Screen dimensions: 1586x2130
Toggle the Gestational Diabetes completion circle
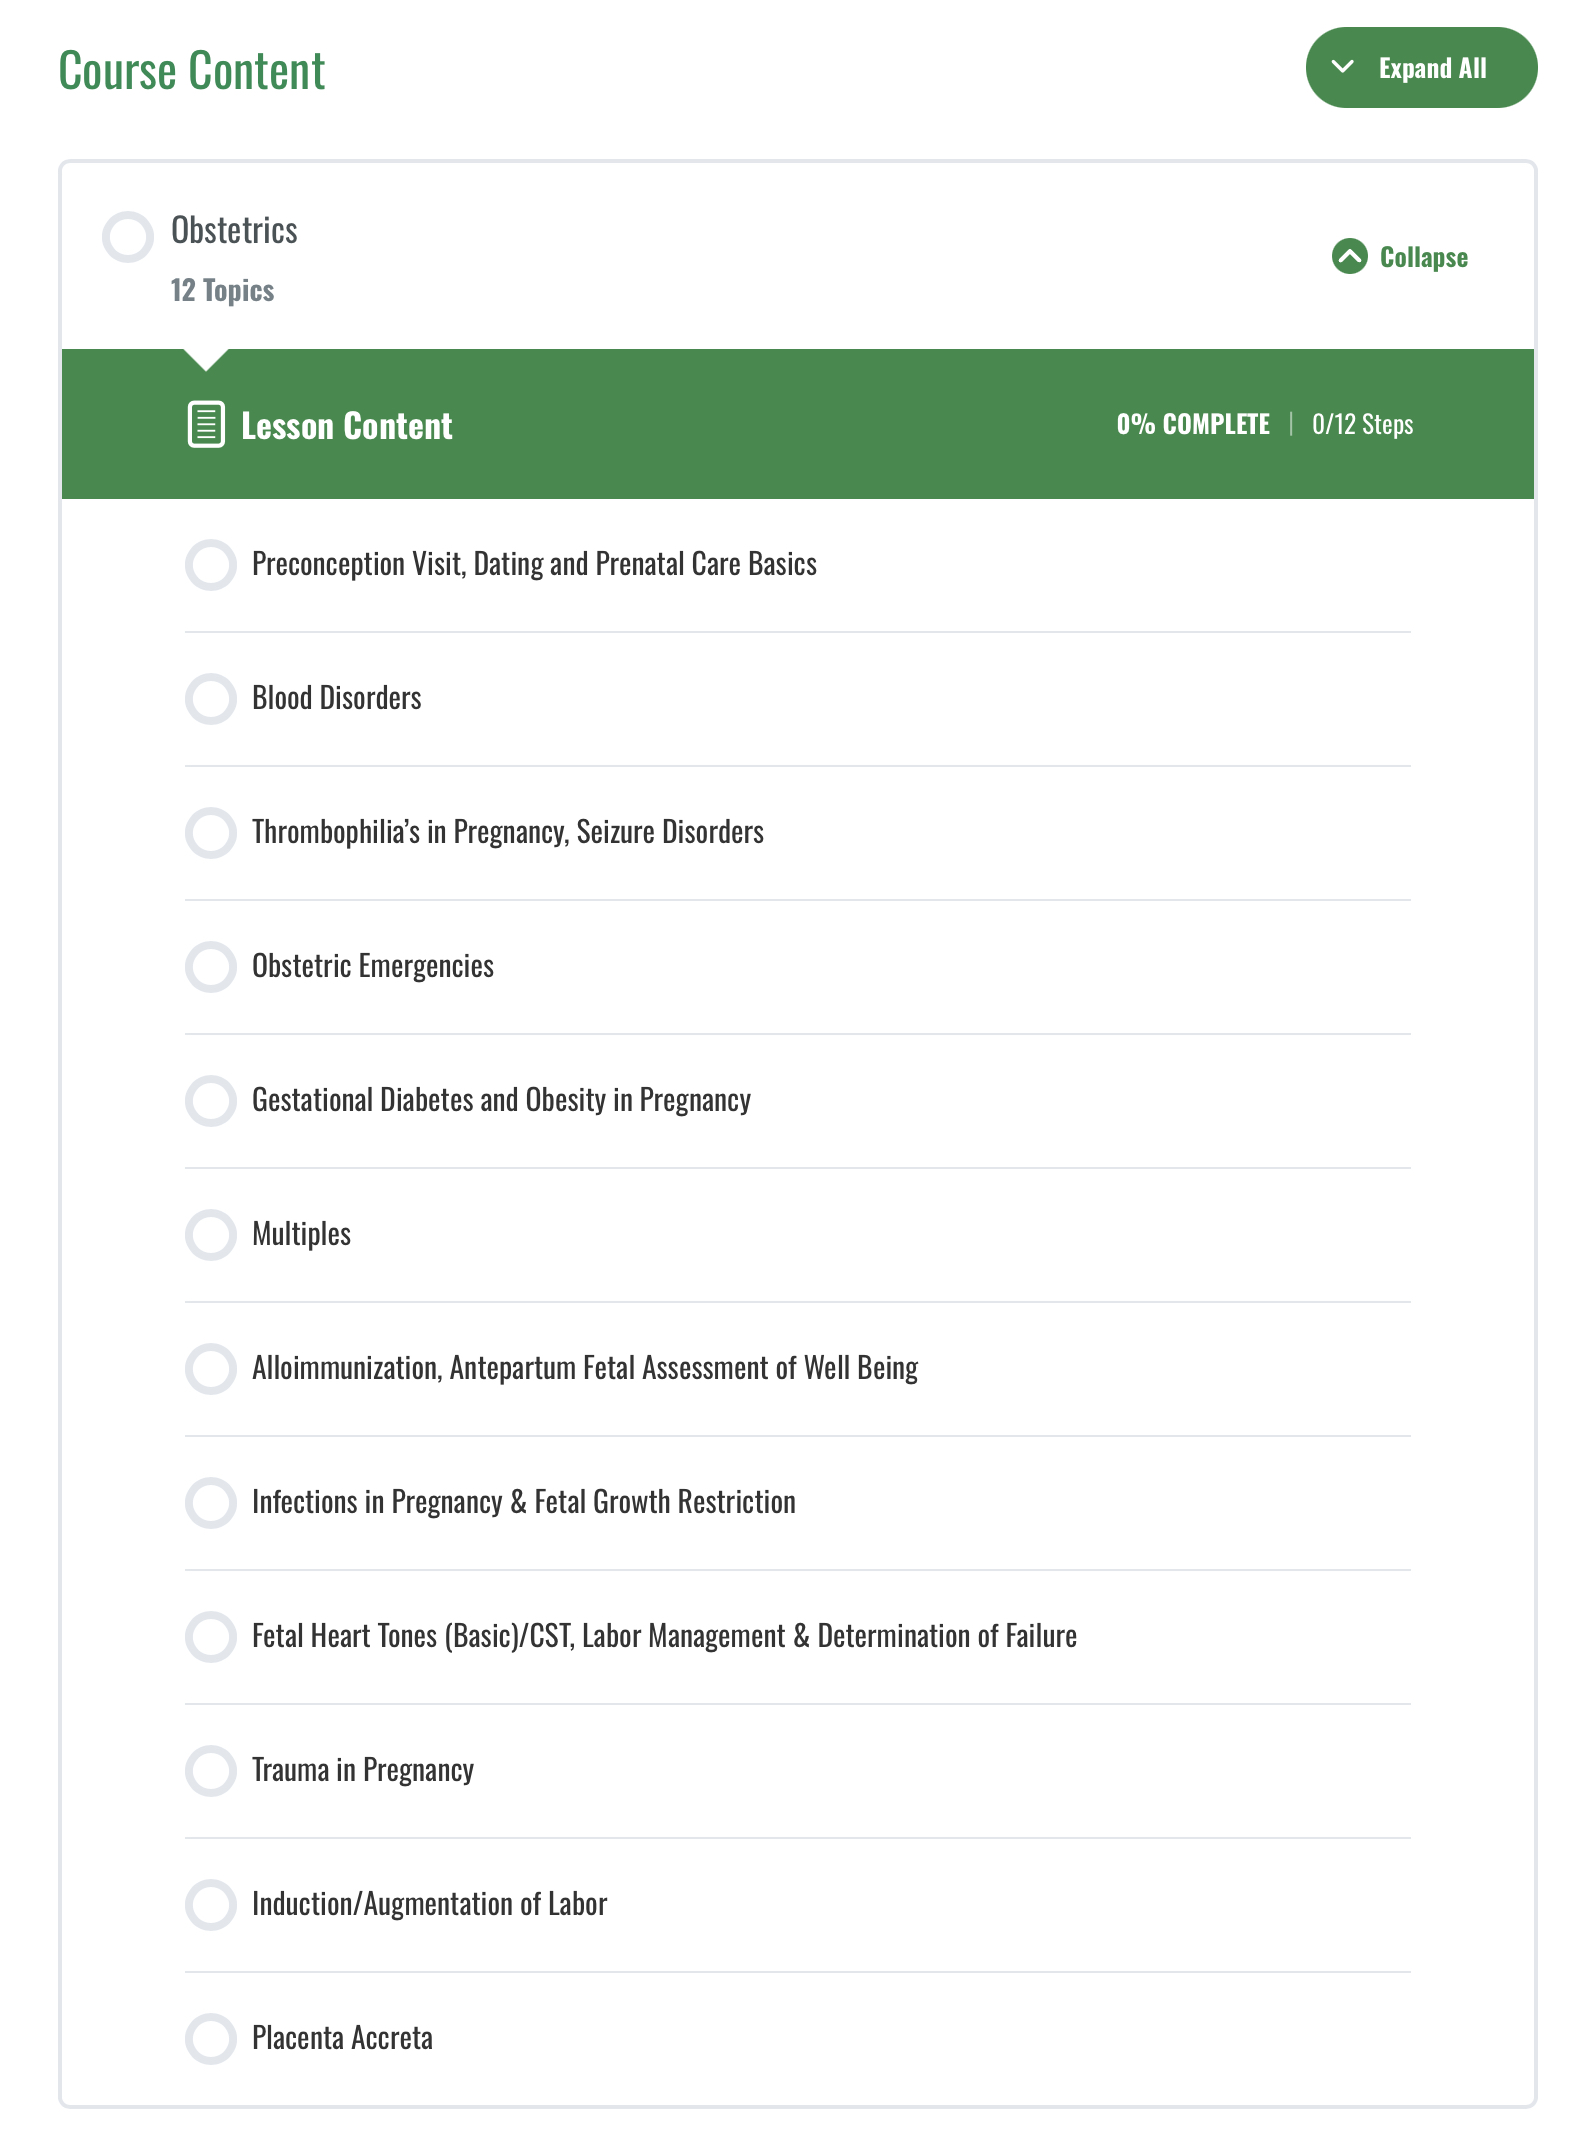coord(211,1101)
